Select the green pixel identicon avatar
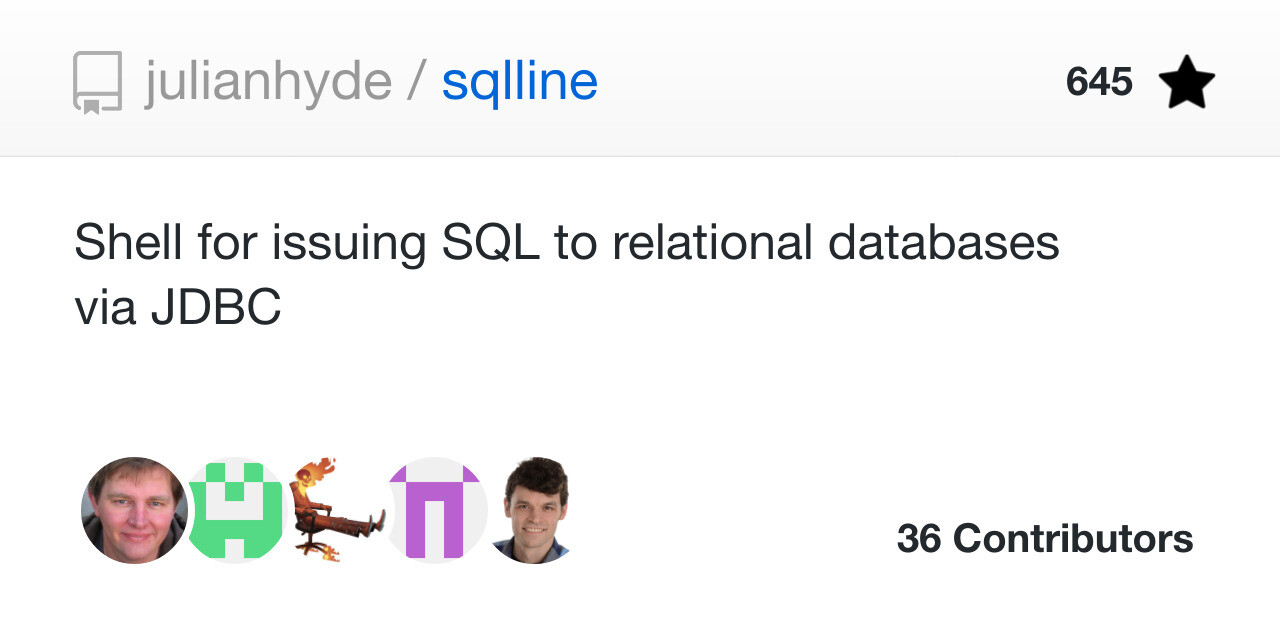 (235, 510)
